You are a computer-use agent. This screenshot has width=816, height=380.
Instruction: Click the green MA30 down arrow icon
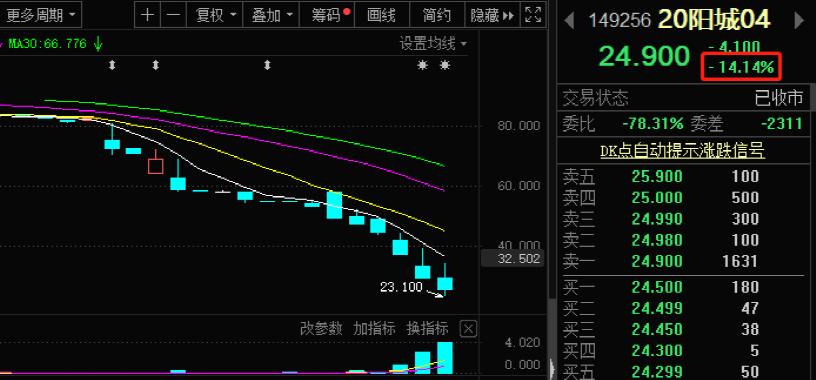coord(98,44)
